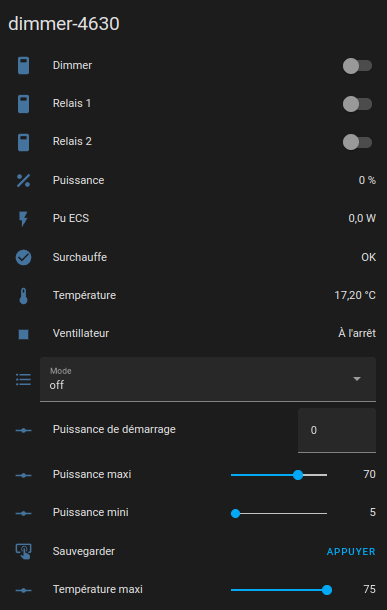Viewport: 387px width, 610px height.
Task: Click the Puissance de démarrage input field
Action: click(337, 430)
